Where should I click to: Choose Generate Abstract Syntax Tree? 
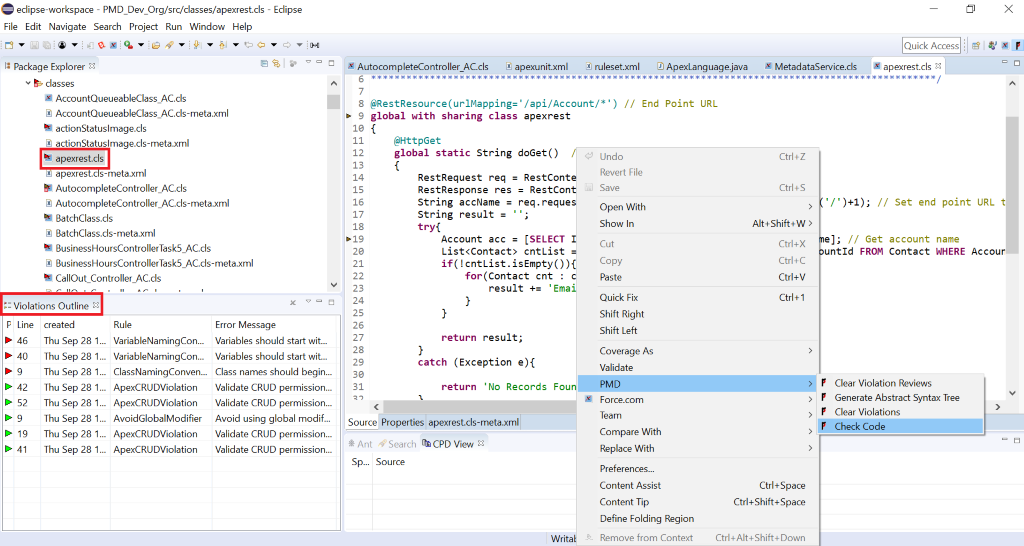[901, 398]
